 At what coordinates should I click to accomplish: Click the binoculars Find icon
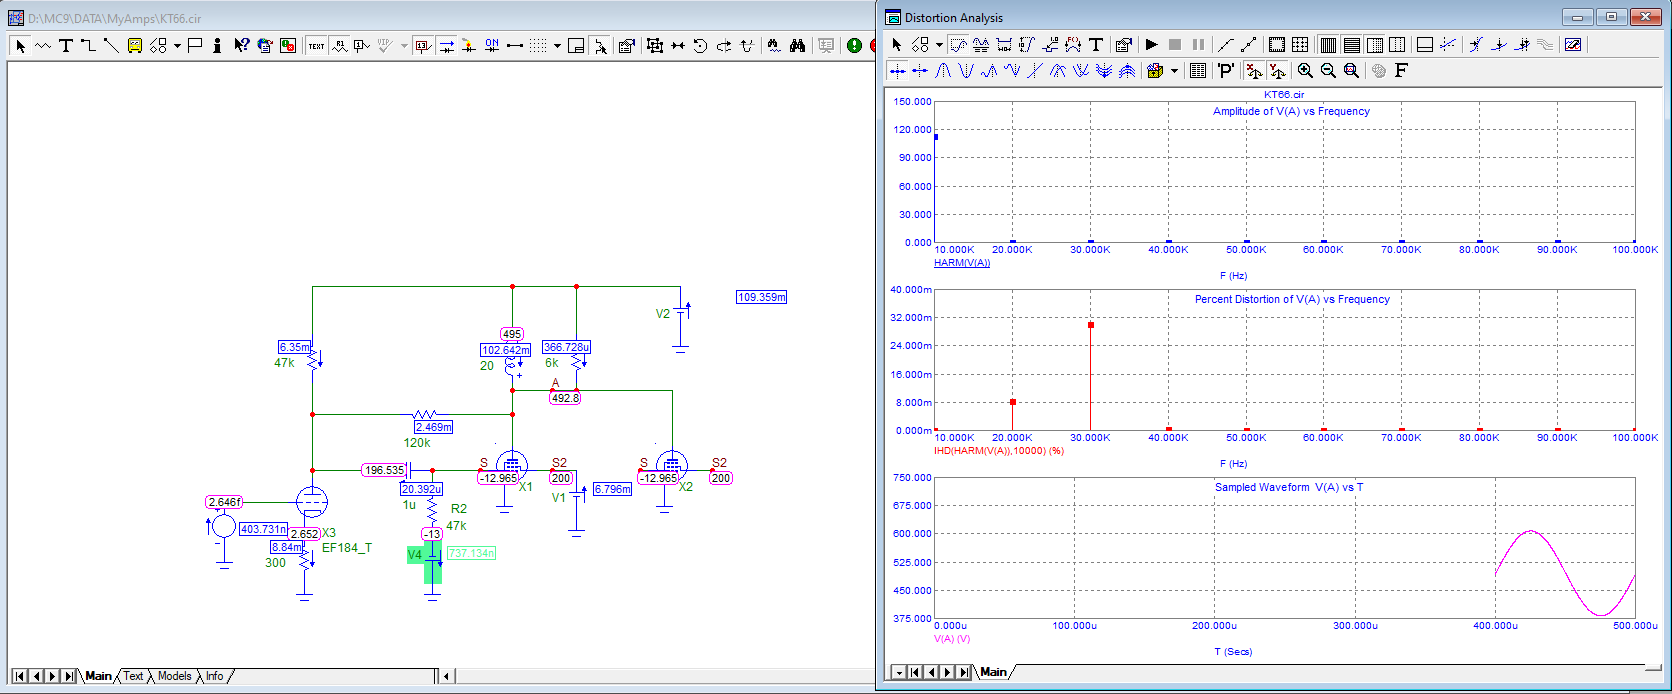point(797,46)
